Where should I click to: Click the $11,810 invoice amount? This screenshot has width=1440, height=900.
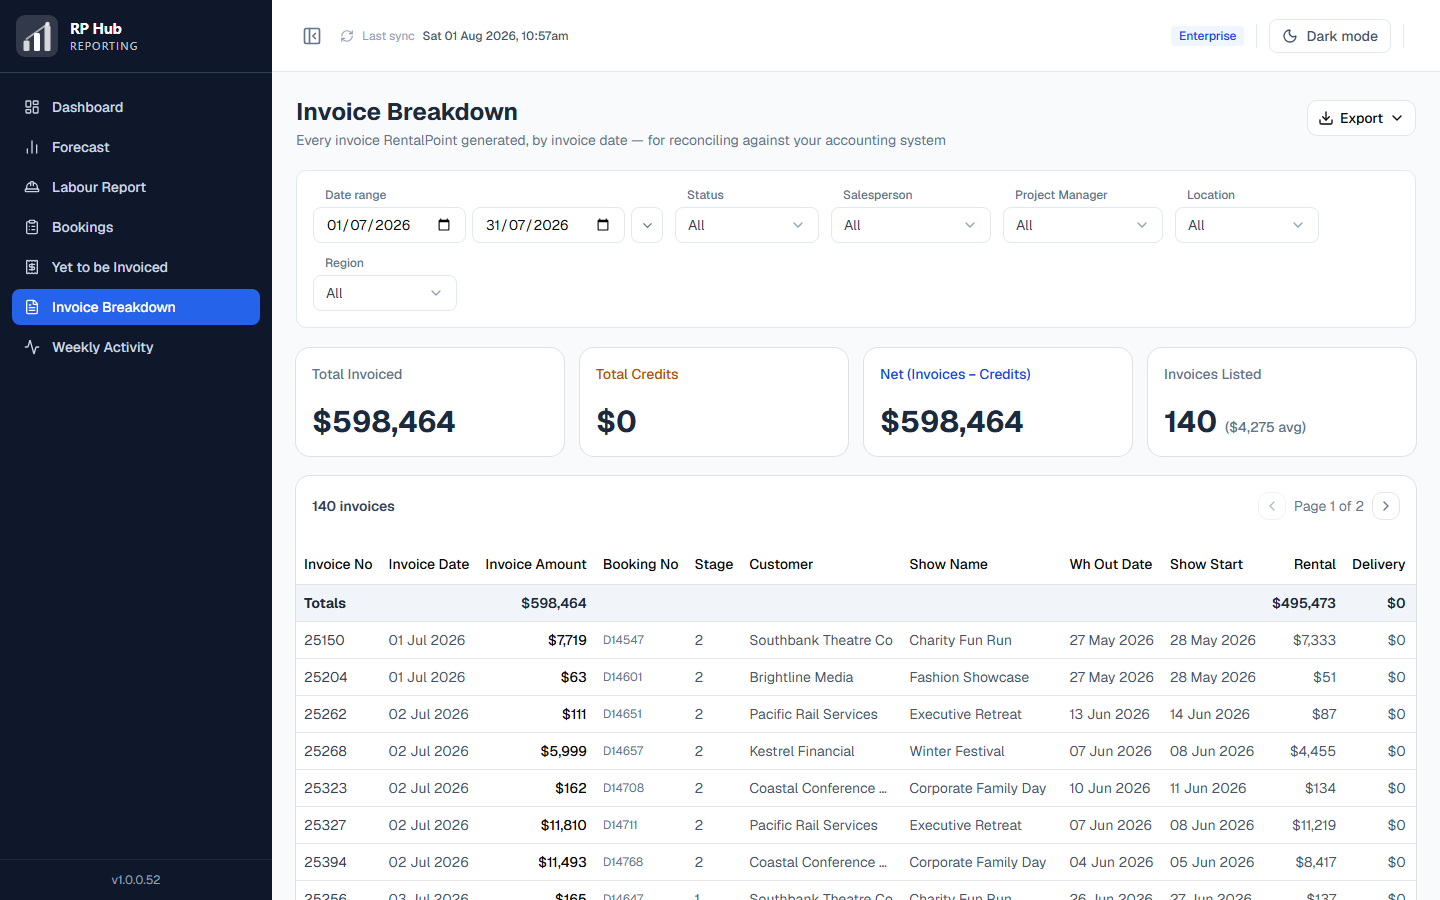point(564,825)
